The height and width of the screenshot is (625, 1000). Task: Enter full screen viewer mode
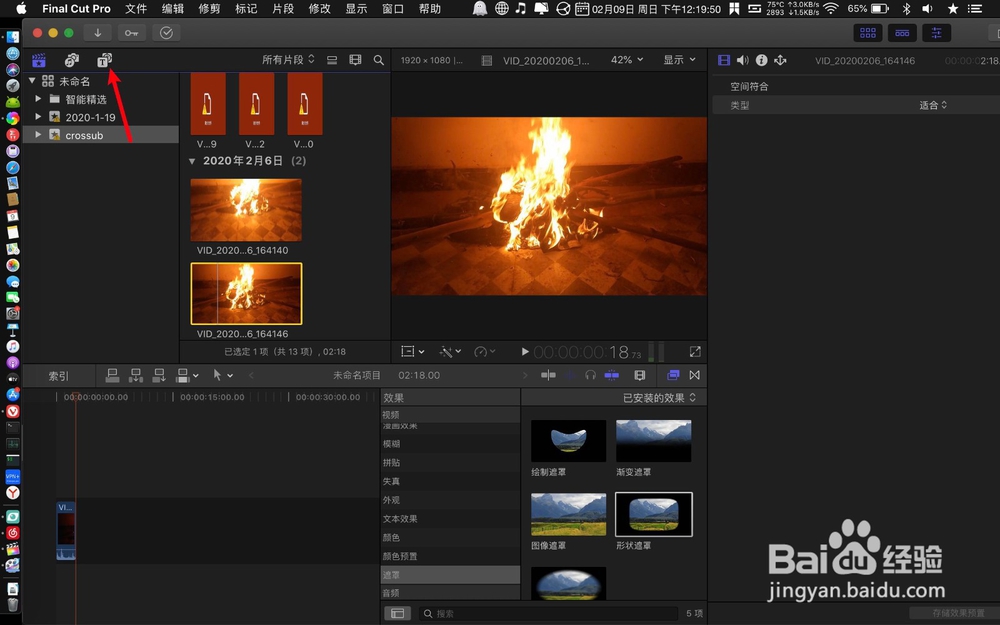(x=695, y=352)
